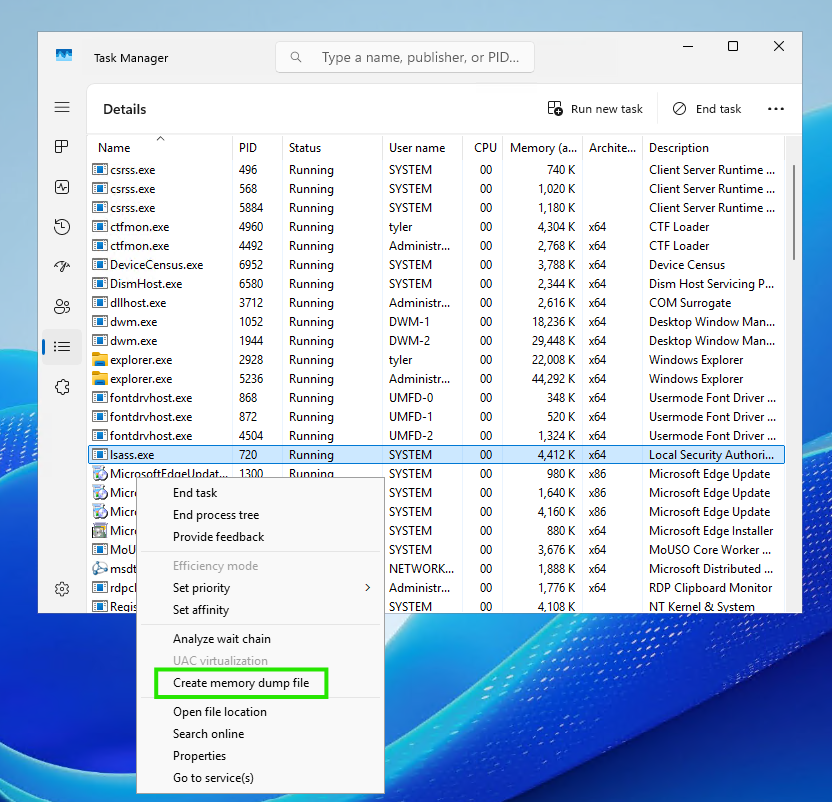The height and width of the screenshot is (802, 832).
Task: Sort by the PID column header
Action: pyautogui.click(x=257, y=148)
